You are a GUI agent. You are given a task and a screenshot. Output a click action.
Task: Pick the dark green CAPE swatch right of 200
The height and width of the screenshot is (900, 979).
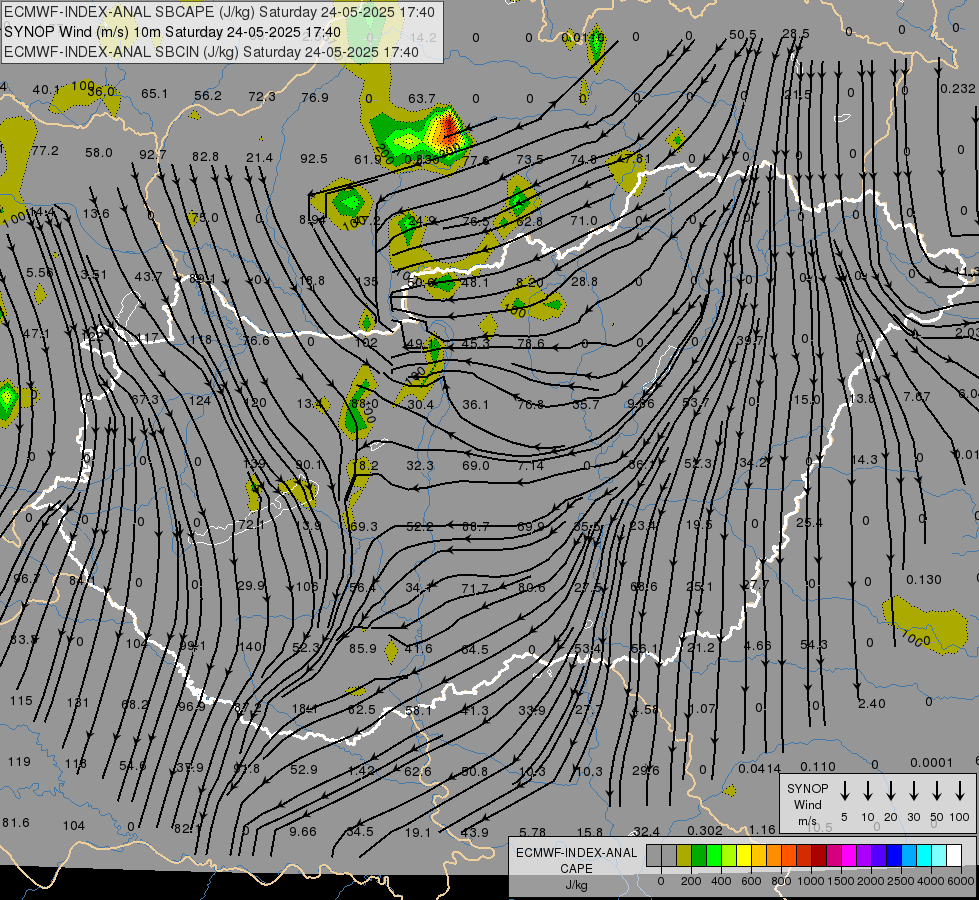[699, 856]
